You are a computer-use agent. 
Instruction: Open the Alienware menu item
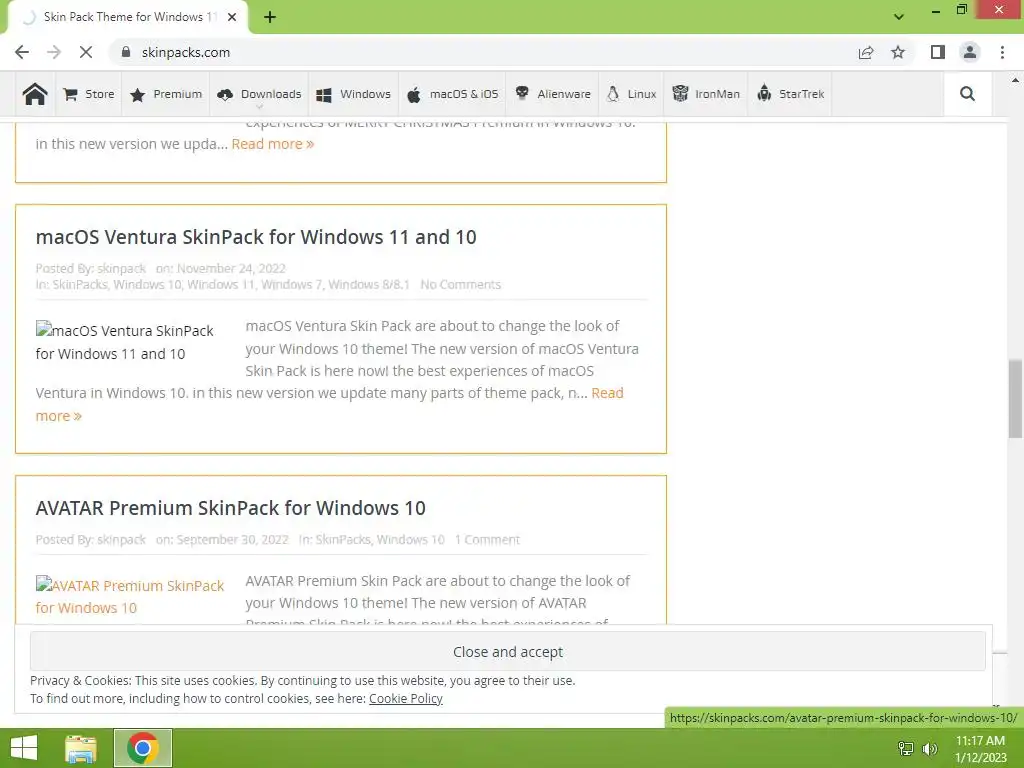[x=552, y=94]
